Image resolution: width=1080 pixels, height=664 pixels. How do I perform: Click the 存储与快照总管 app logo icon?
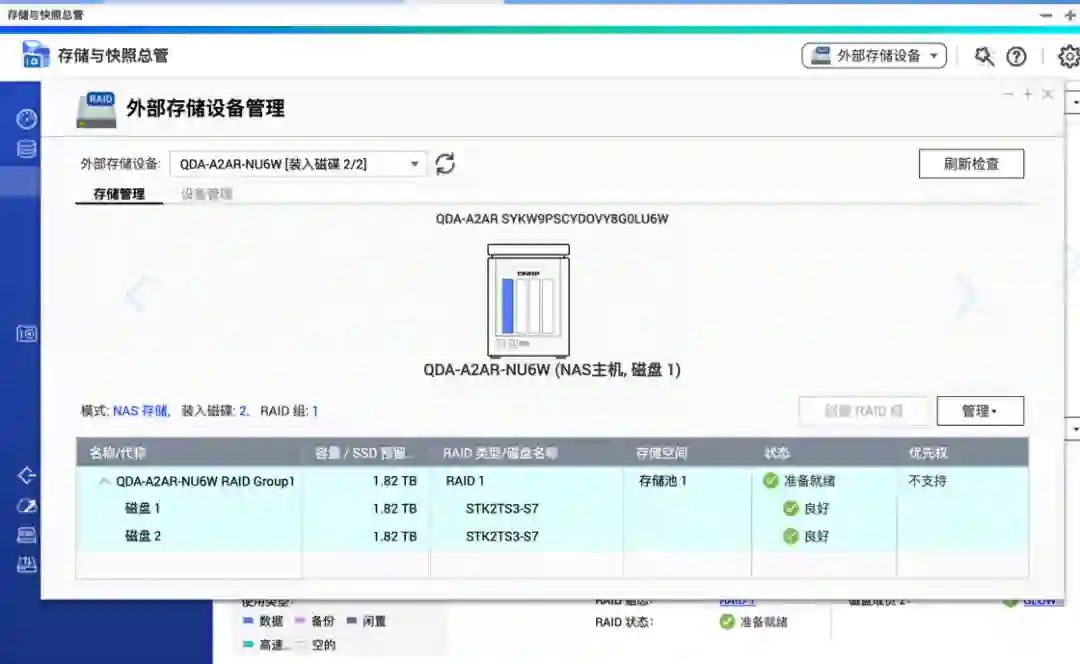coord(35,54)
